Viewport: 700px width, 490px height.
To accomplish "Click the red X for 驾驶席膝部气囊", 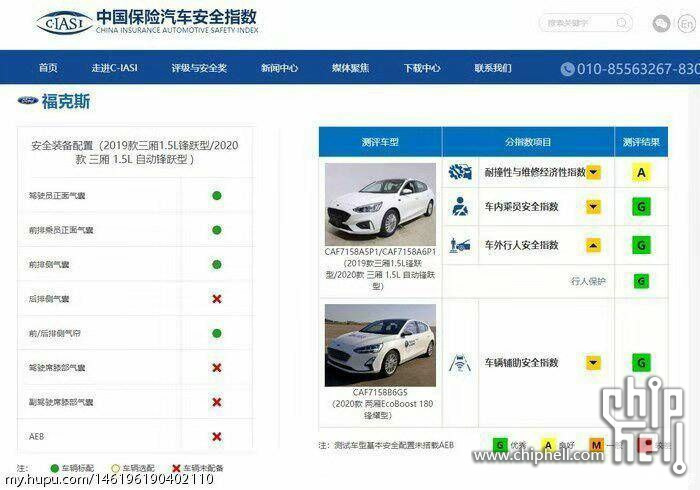I will point(217,368).
